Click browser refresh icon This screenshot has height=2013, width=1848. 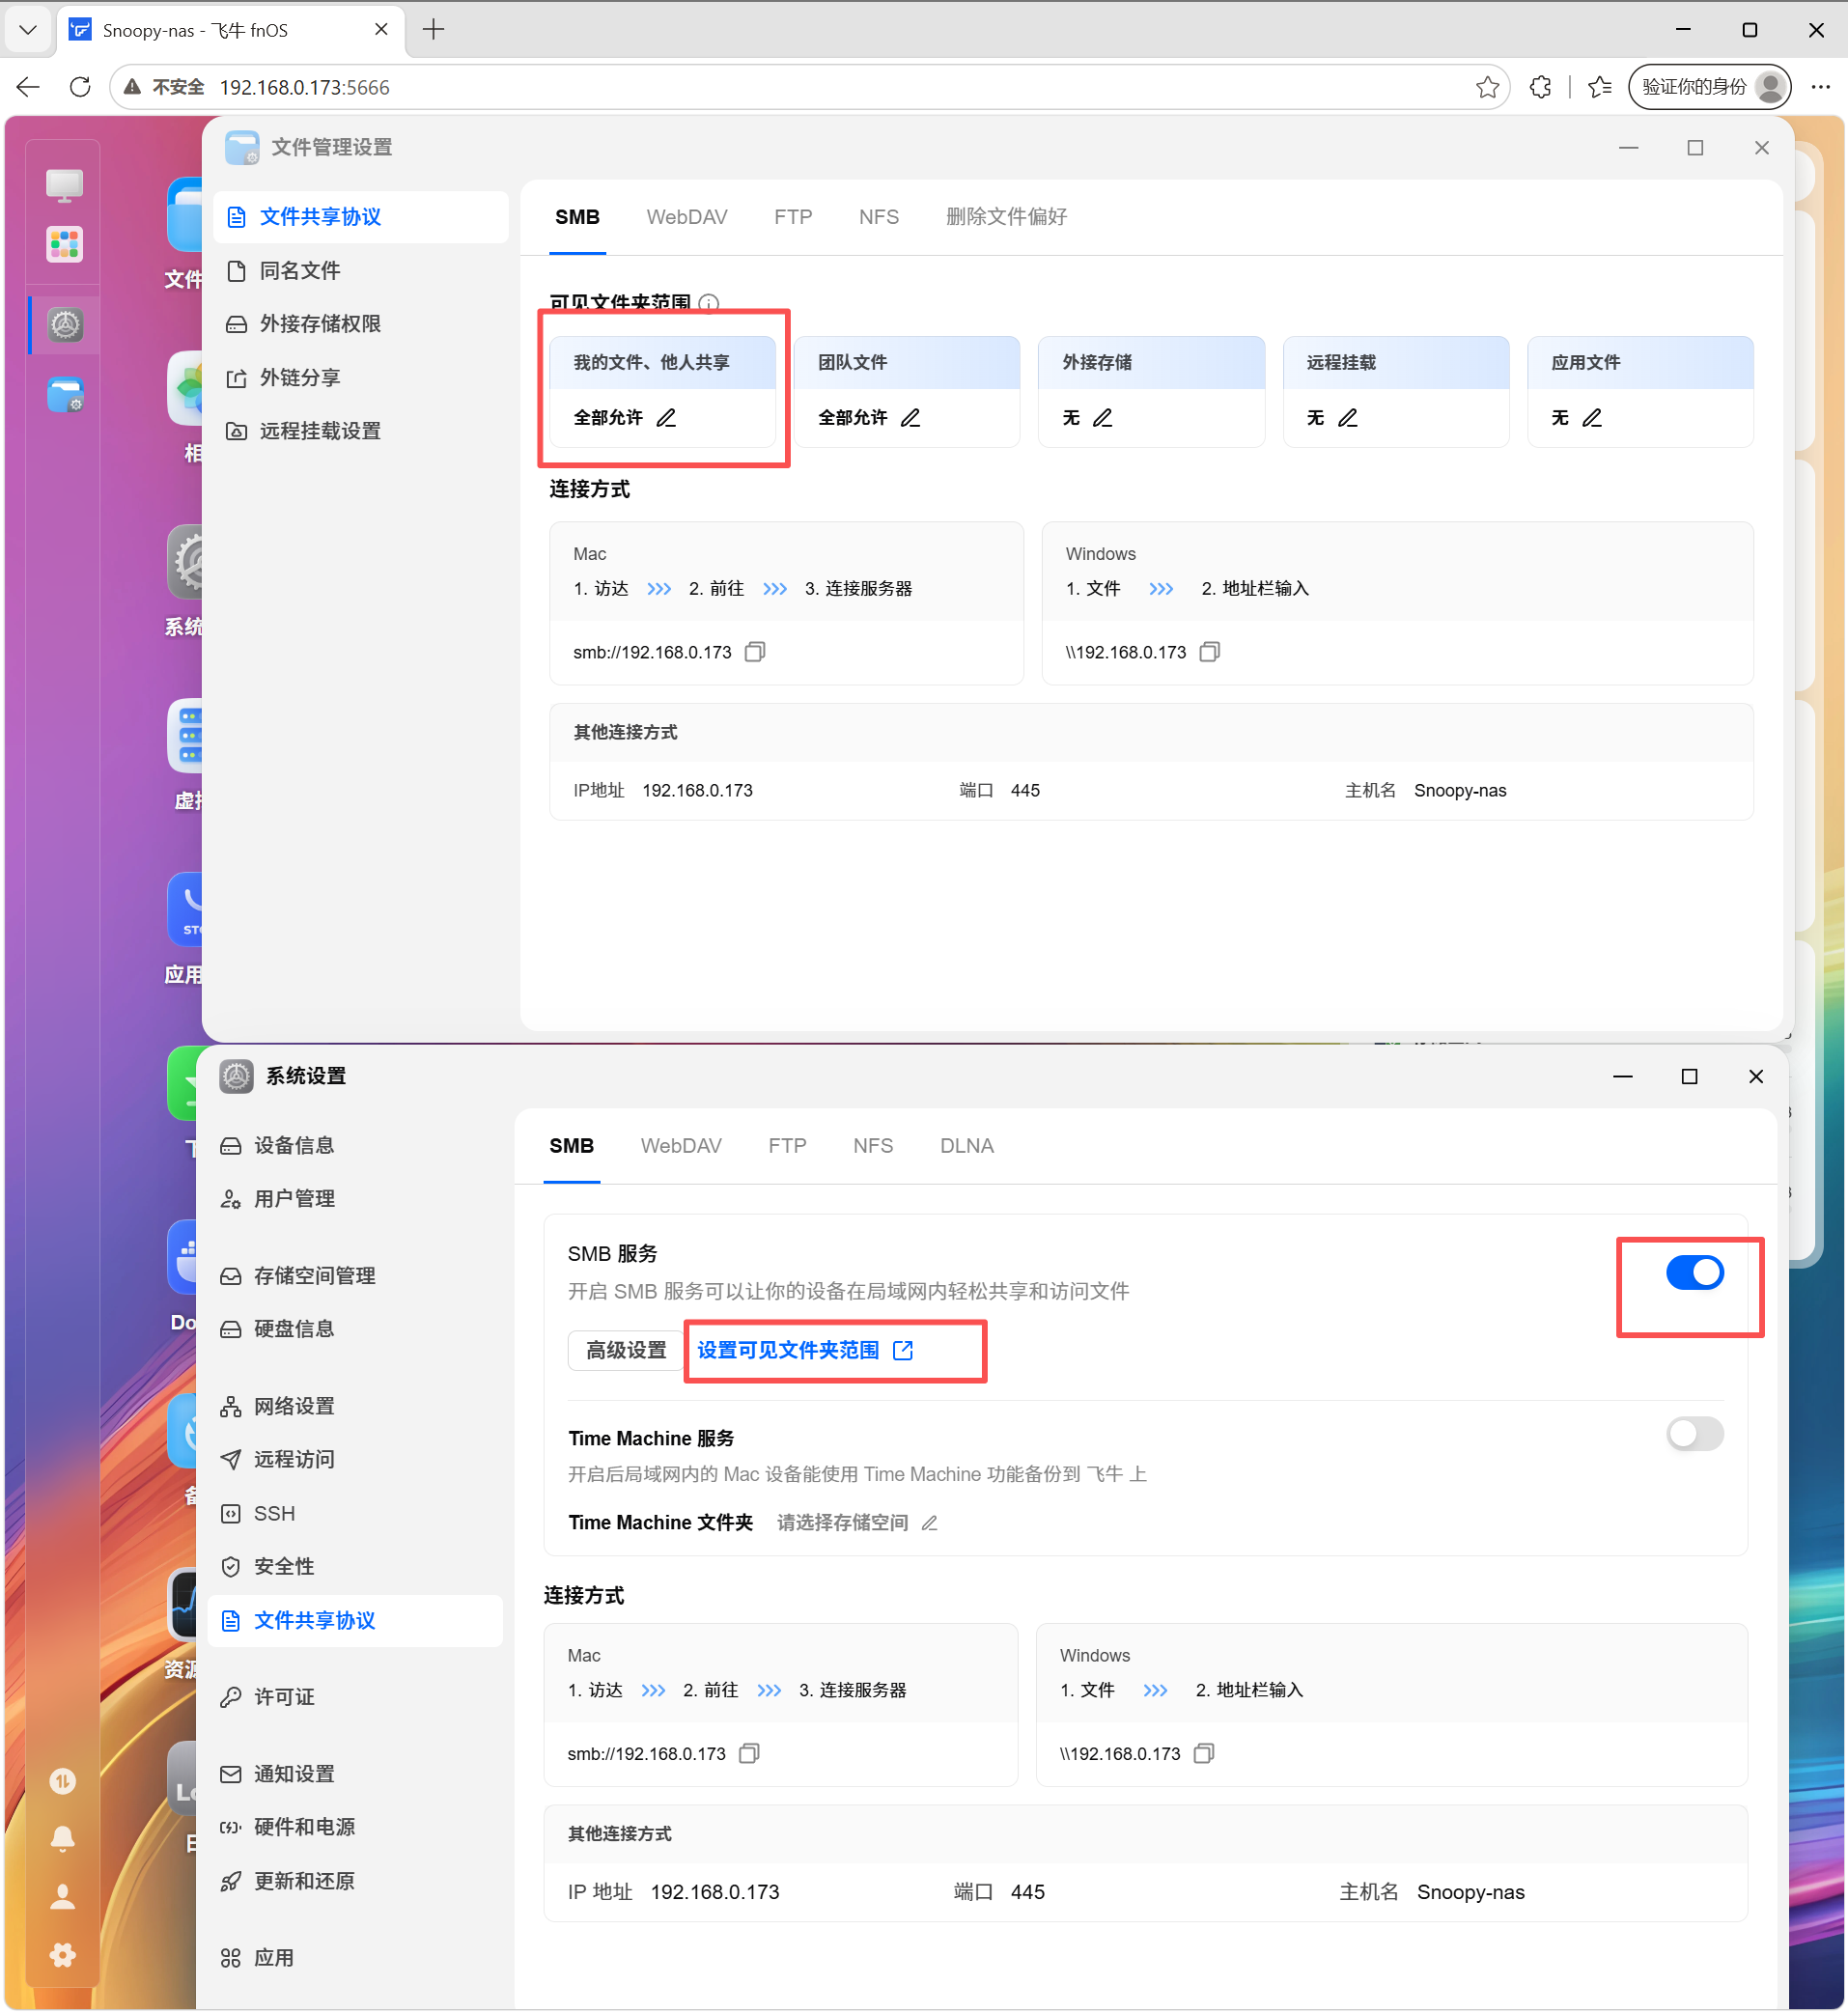pos(80,87)
